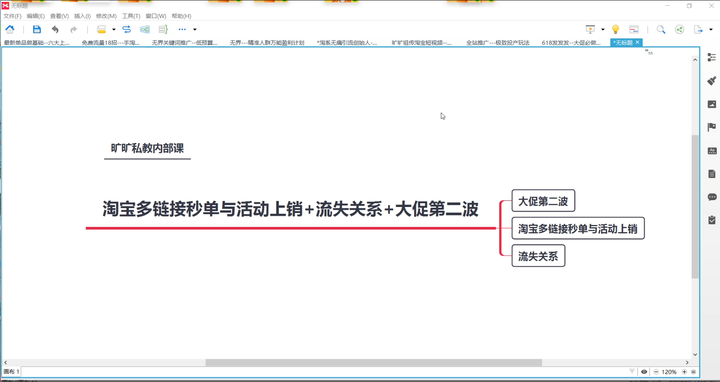
Task: Zoom out with the minus button
Action: click(656, 371)
